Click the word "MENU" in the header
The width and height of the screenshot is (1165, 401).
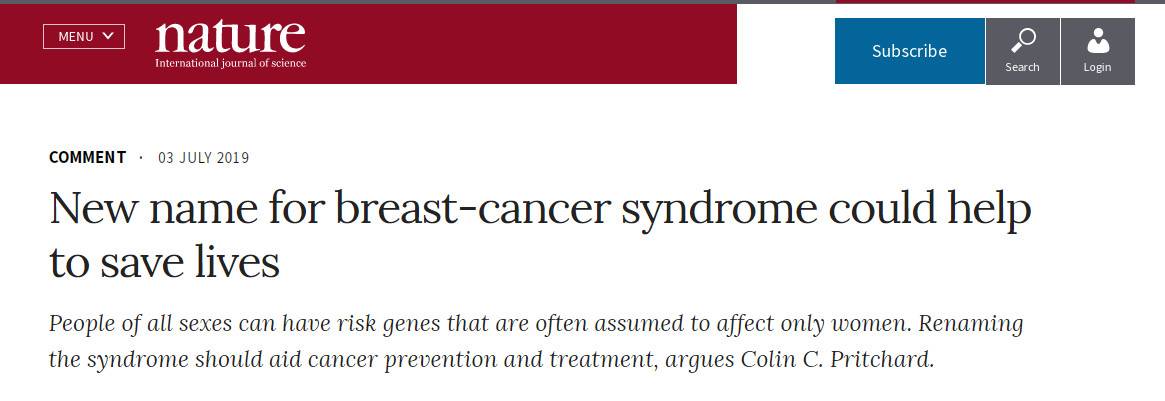pyautogui.click(x=75, y=37)
